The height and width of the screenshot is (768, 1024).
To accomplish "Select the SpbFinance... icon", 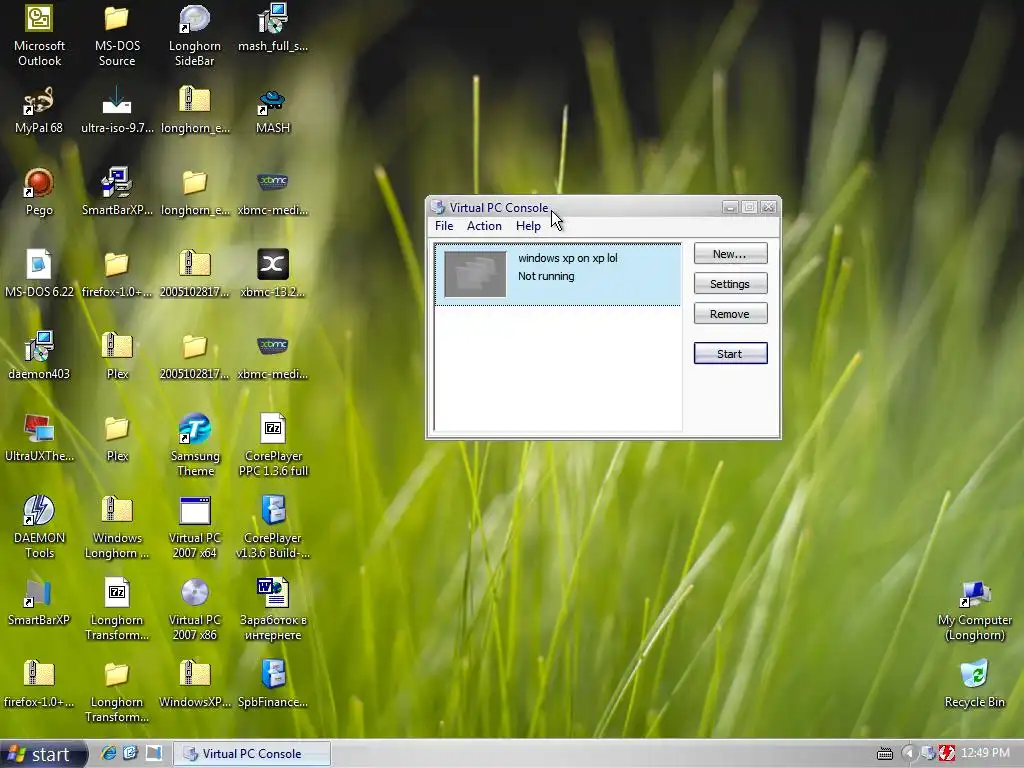I will click(x=272, y=684).
